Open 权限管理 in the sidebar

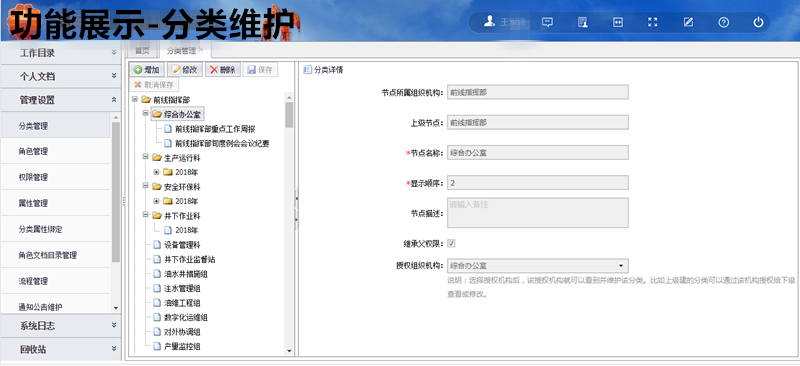pyautogui.click(x=56, y=177)
